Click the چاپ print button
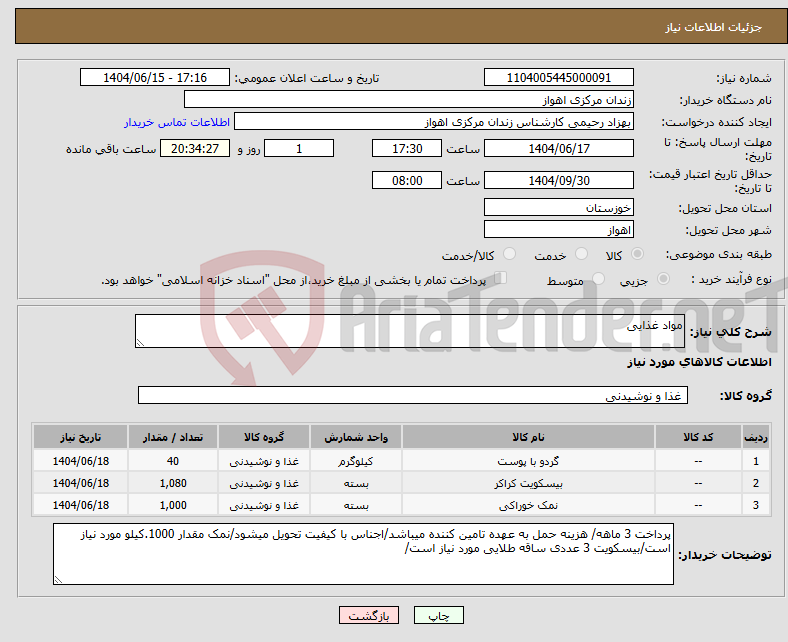 [x=439, y=615]
